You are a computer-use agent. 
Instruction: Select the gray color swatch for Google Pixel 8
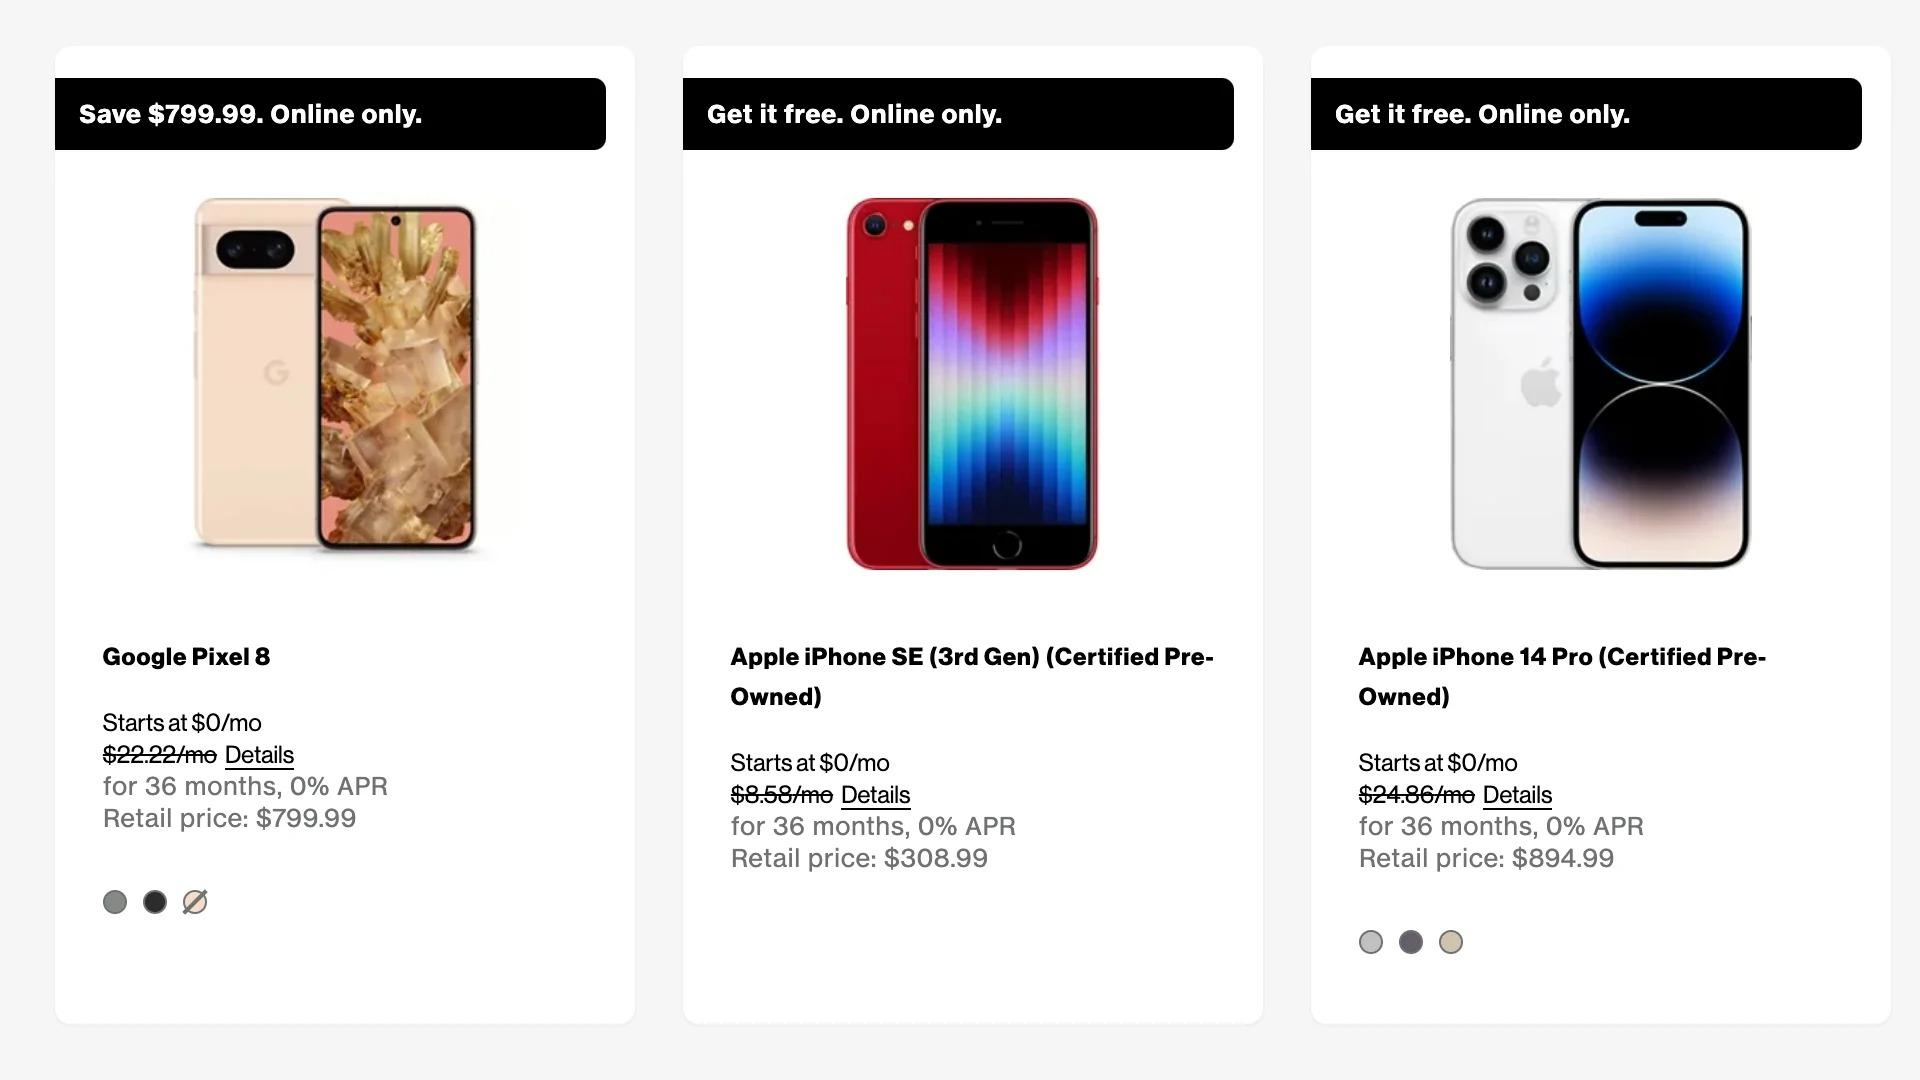pos(115,902)
